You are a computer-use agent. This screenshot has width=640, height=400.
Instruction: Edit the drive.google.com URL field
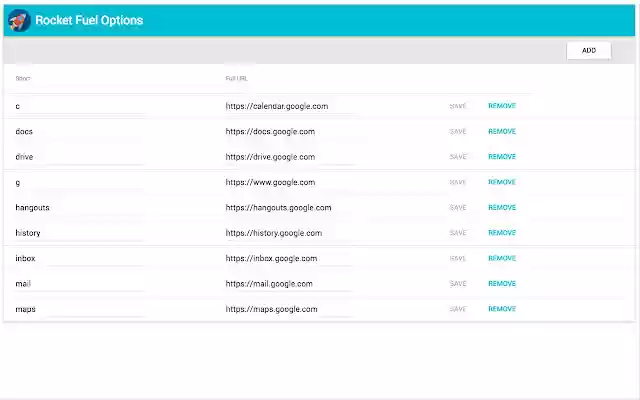click(290, 157)
